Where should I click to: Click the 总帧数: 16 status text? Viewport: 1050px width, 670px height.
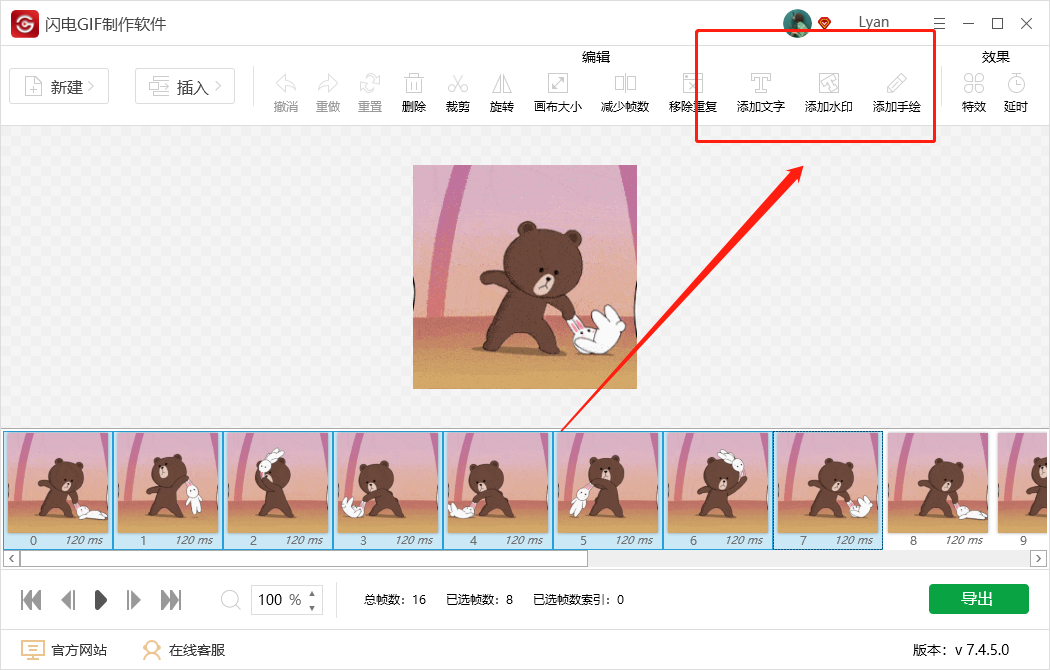pos(395,600)
